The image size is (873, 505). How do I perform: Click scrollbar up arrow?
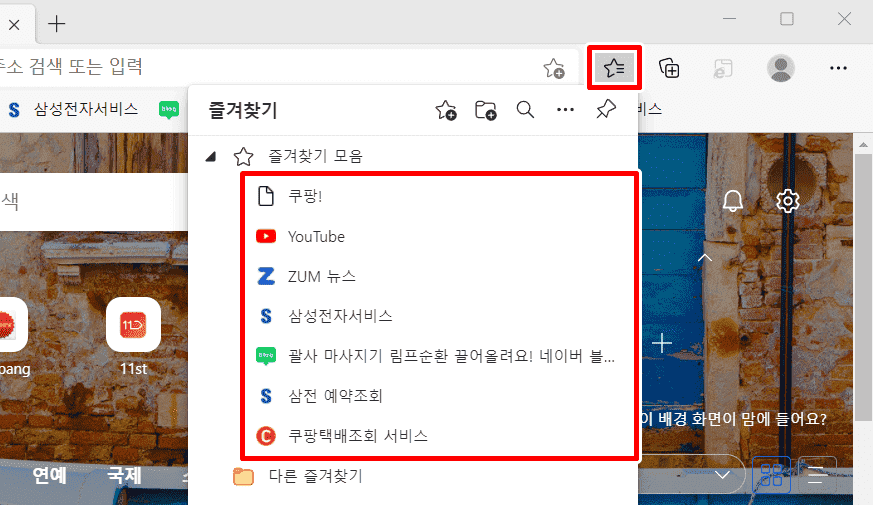click(863, 145)
